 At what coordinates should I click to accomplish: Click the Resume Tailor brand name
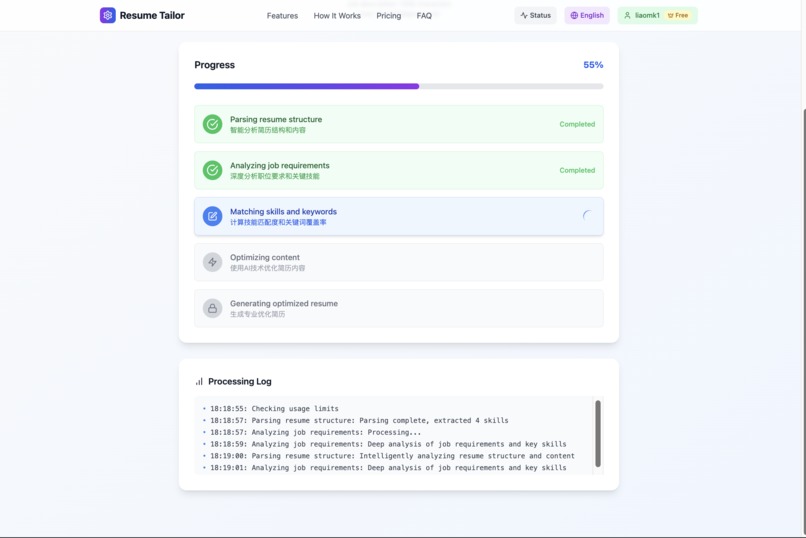[152, 15]
